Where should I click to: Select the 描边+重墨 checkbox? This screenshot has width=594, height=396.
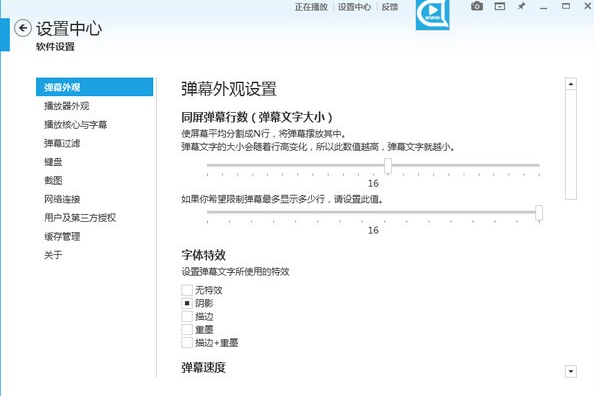187,343
